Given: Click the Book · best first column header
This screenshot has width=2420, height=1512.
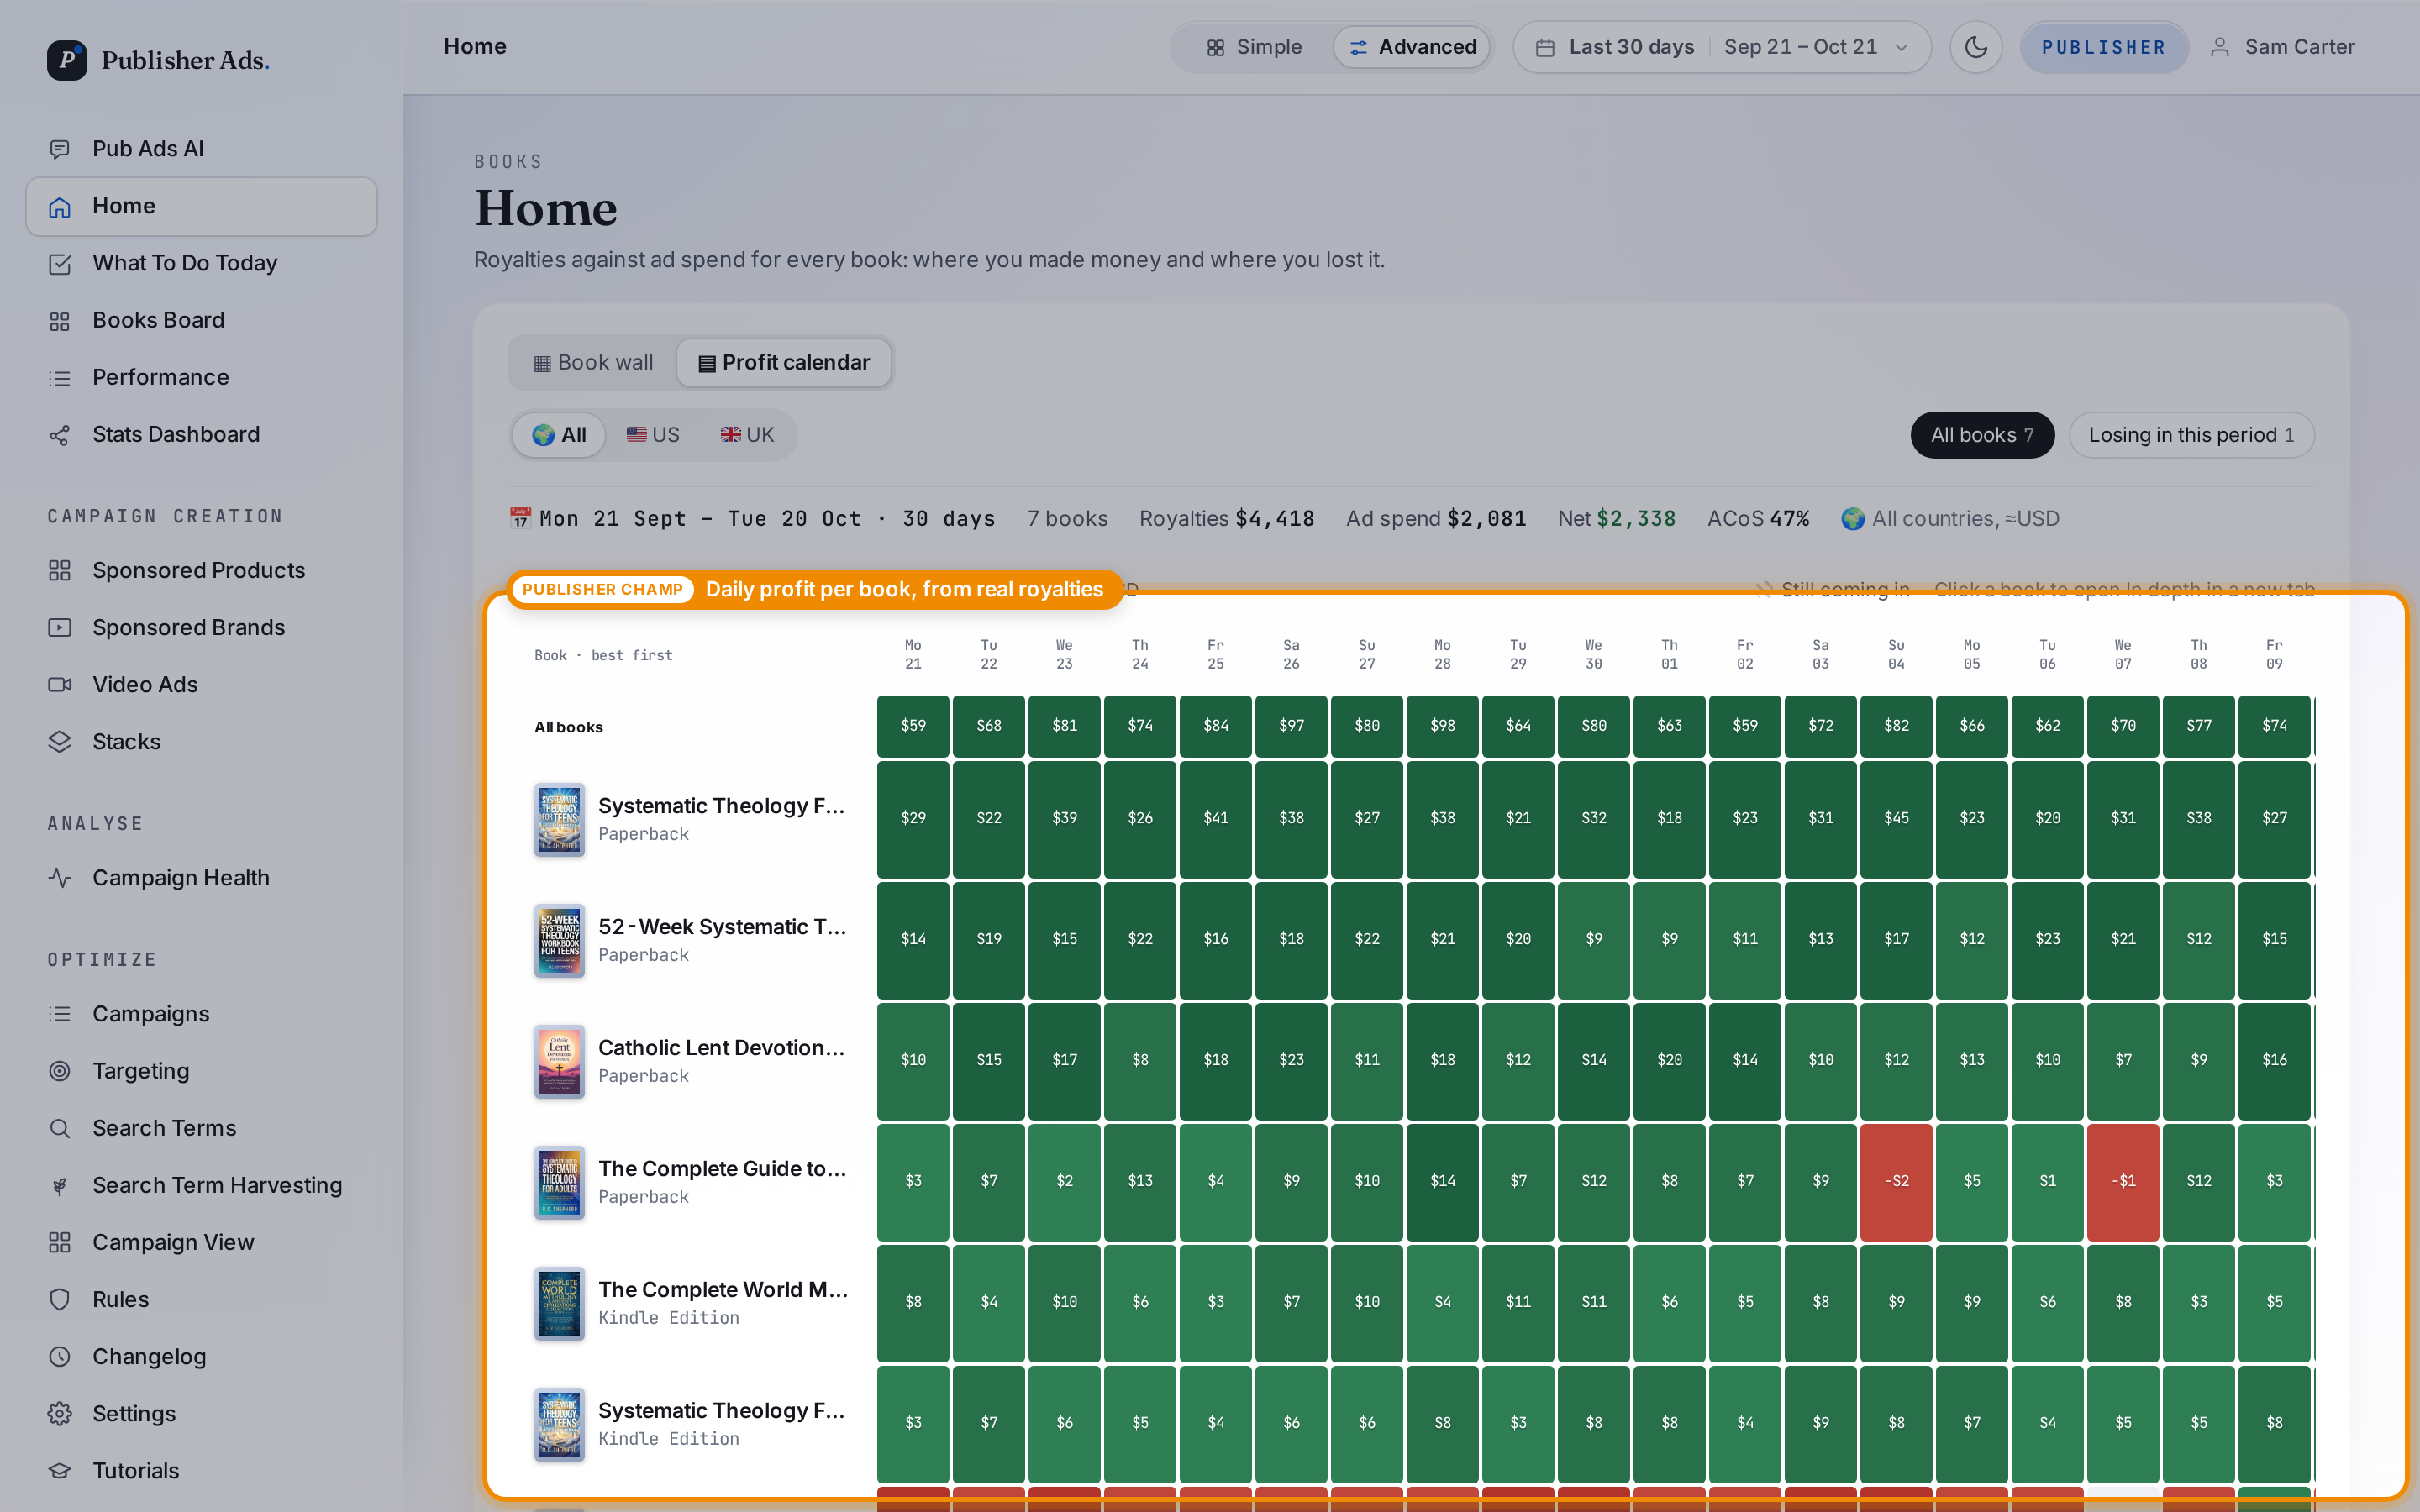Looking at the screenshot, I should tap(603, 655).
